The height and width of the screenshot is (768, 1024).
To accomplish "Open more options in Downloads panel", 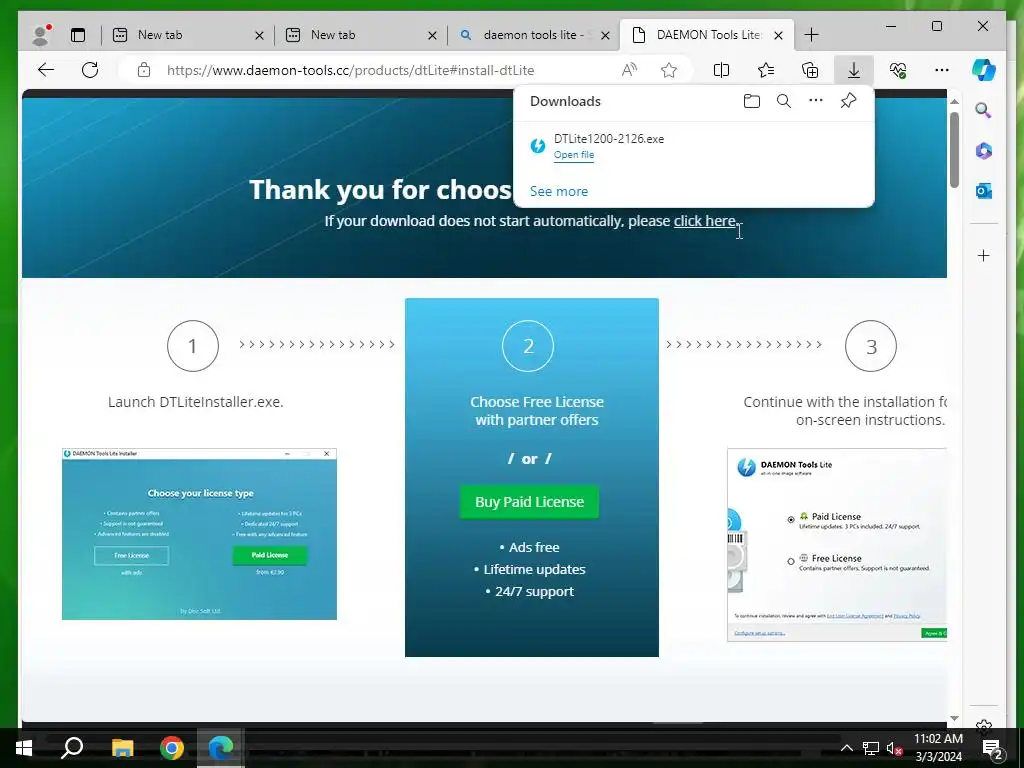I will [816, 101].
